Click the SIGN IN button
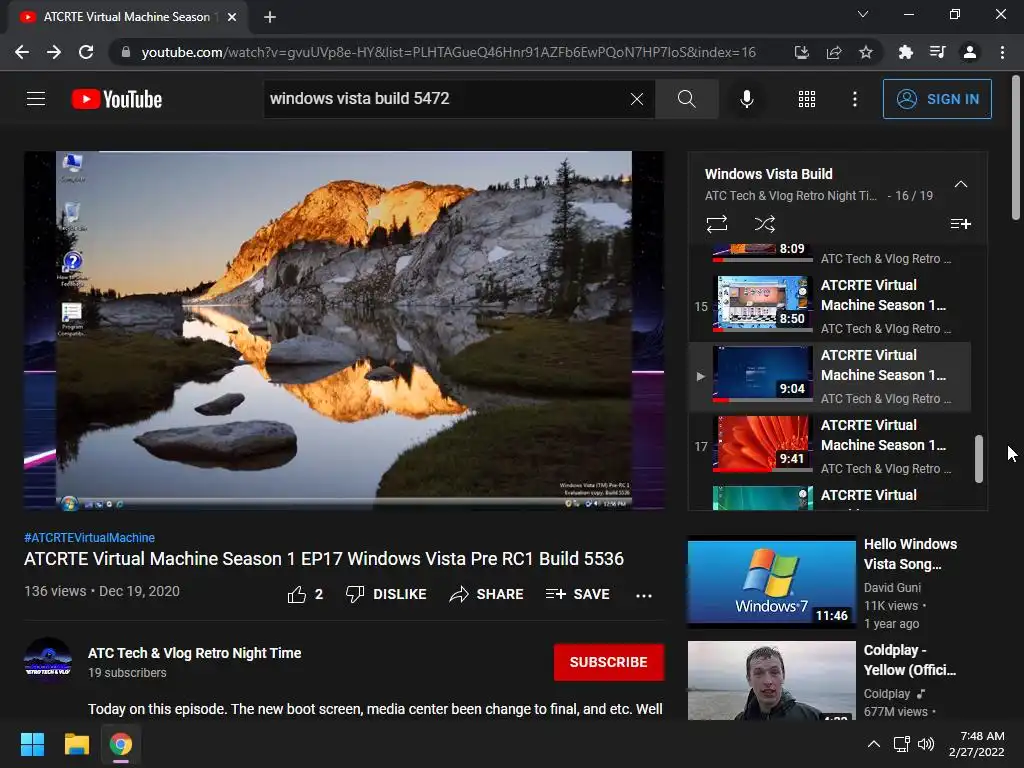 coord(937,99)
